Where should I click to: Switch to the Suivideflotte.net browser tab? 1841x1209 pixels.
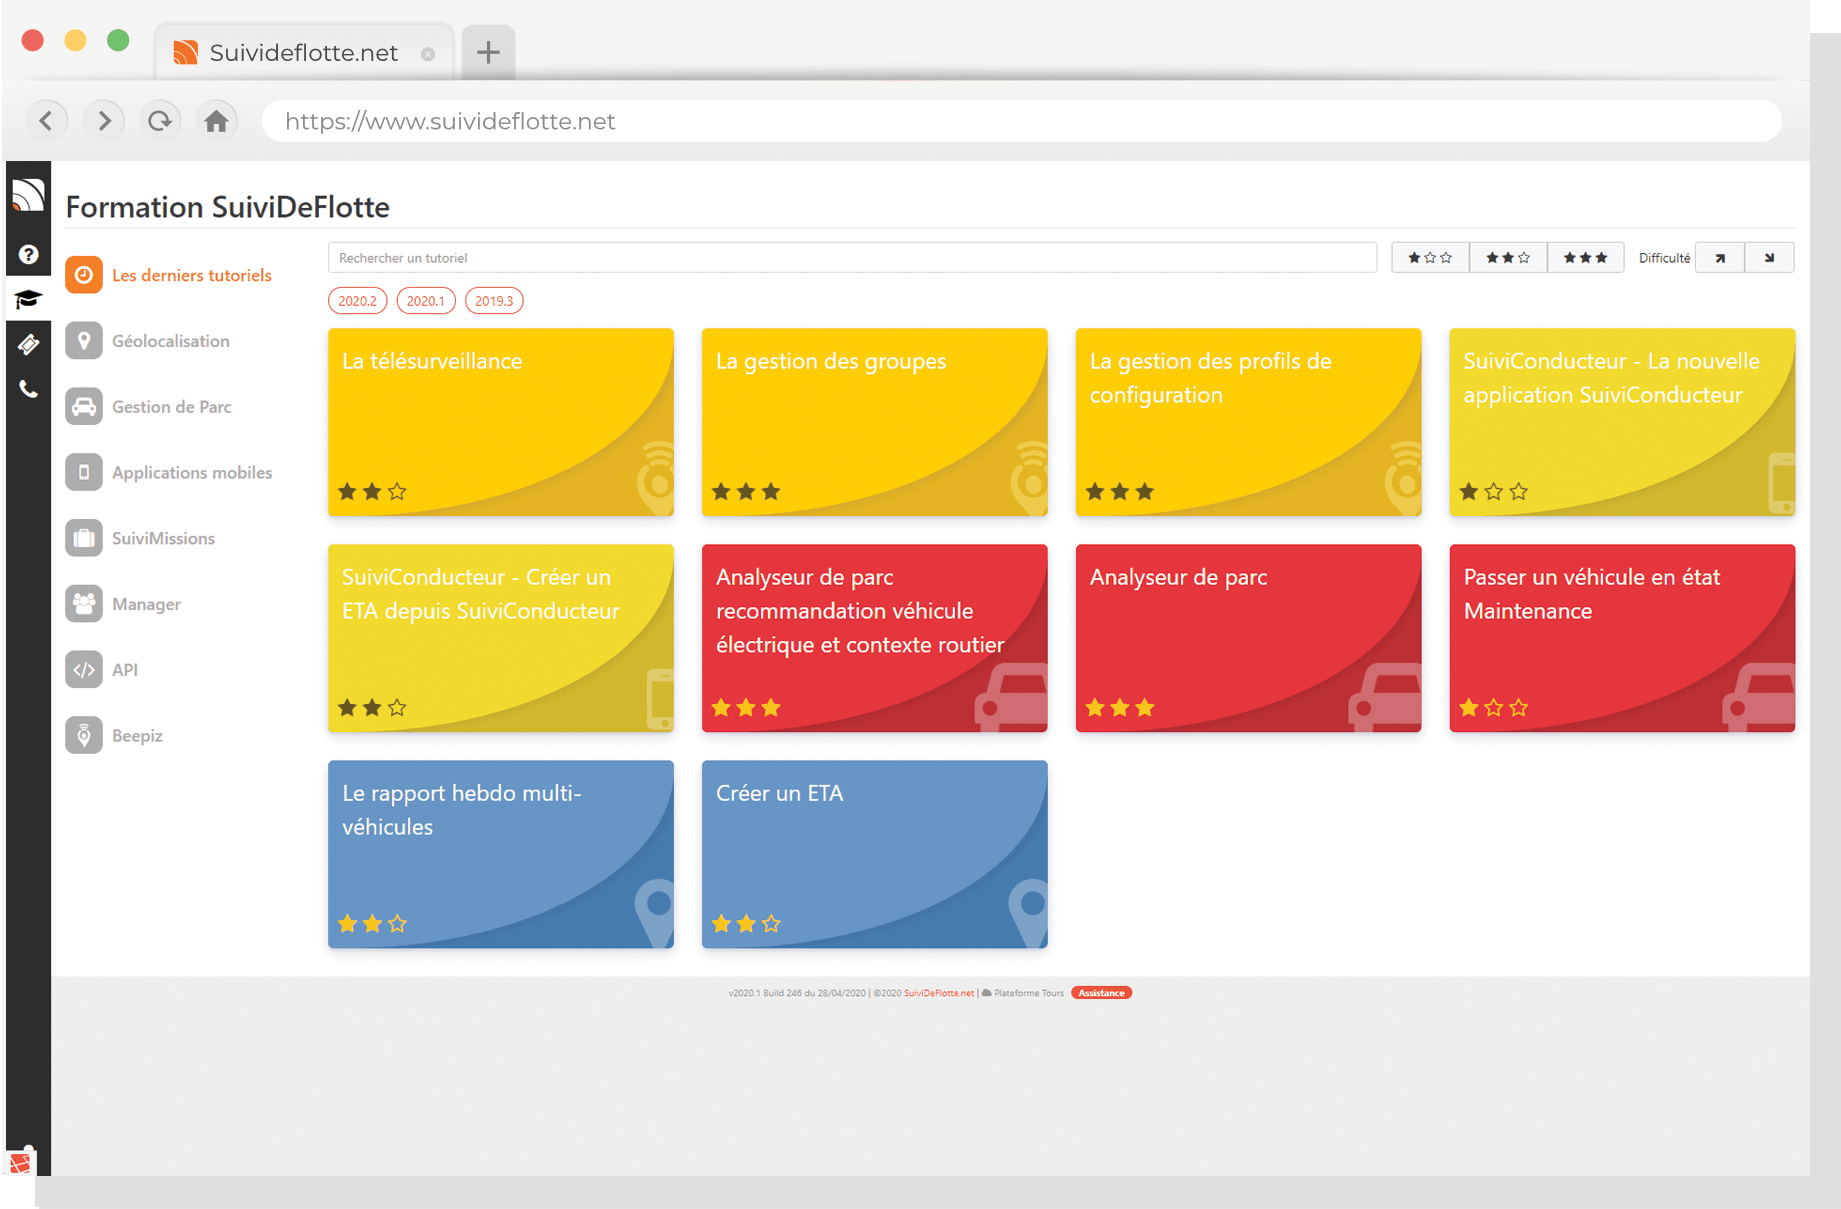(x=304, y=53)
